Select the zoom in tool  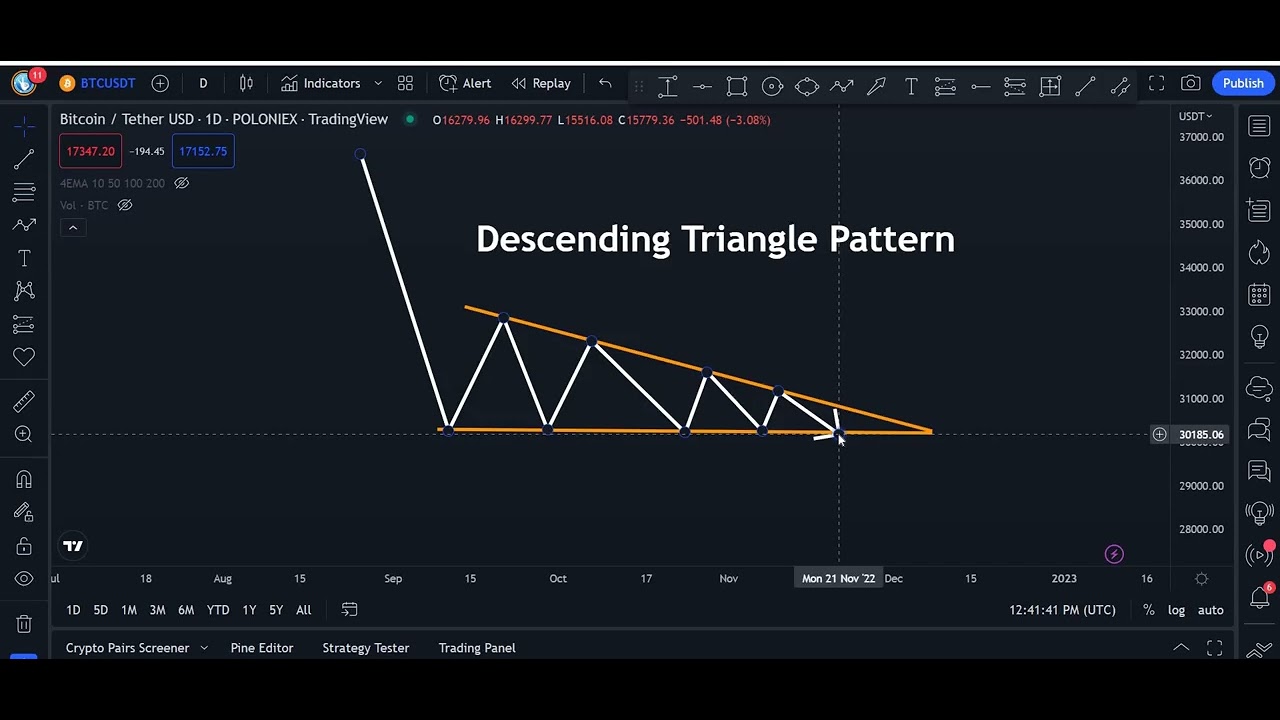click(24, 434)
